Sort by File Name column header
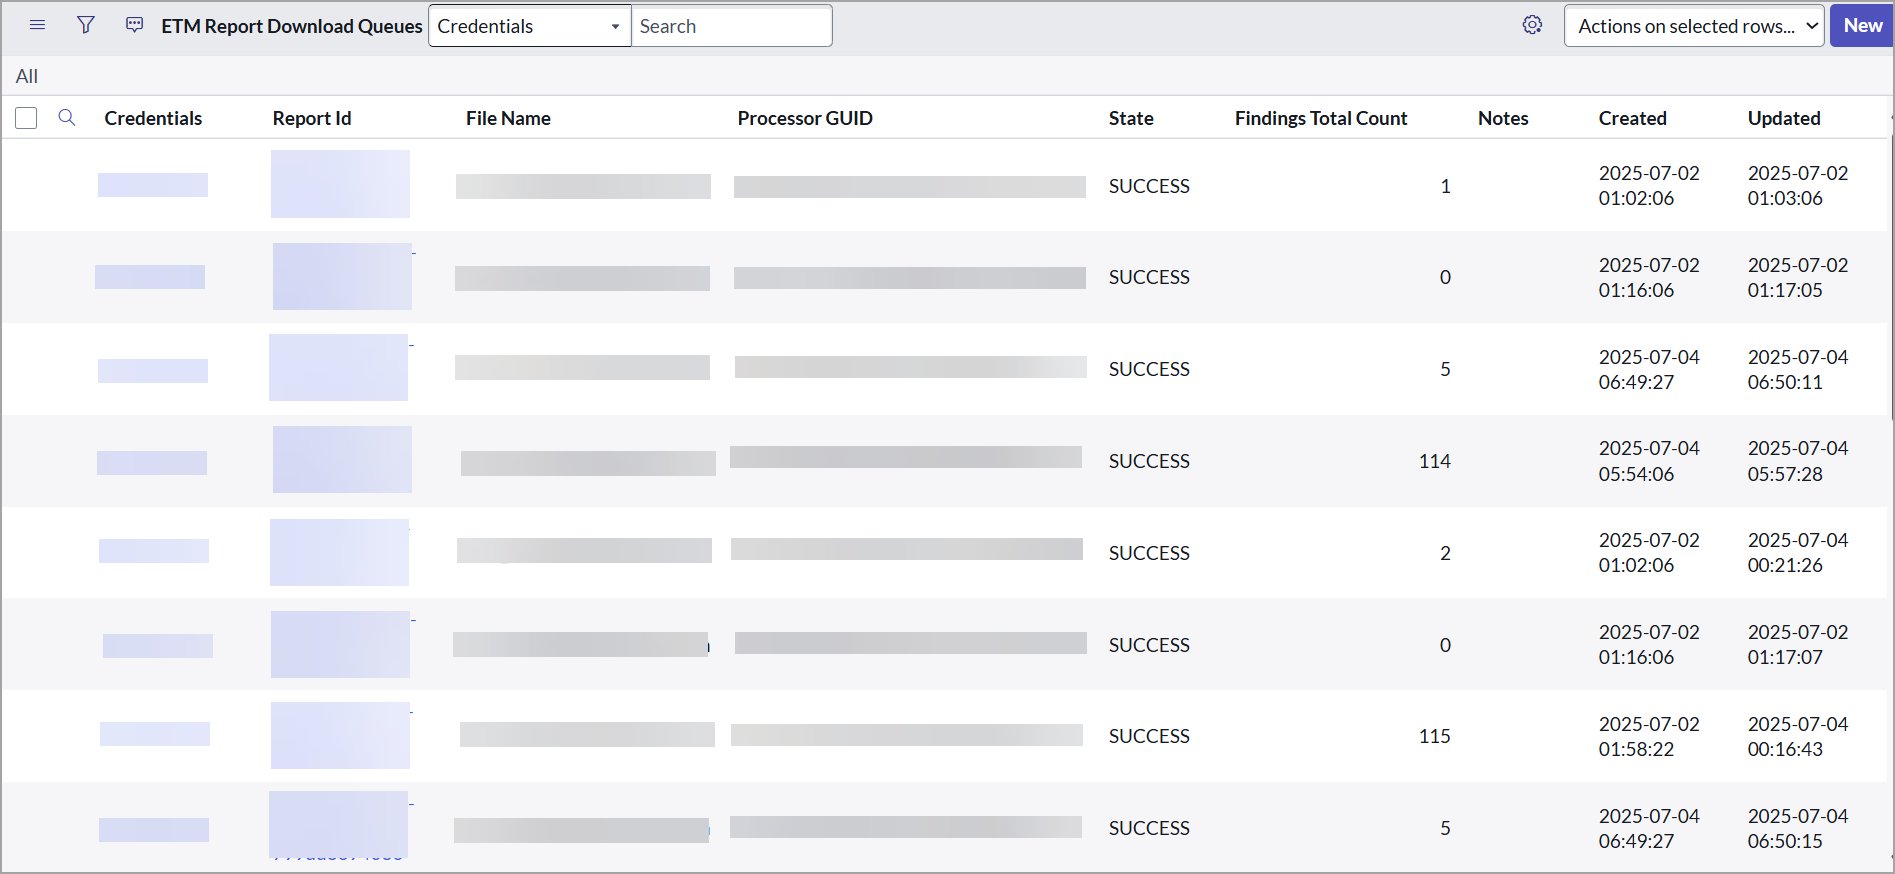The image size is (1895, 874). [x=508, y=118]
